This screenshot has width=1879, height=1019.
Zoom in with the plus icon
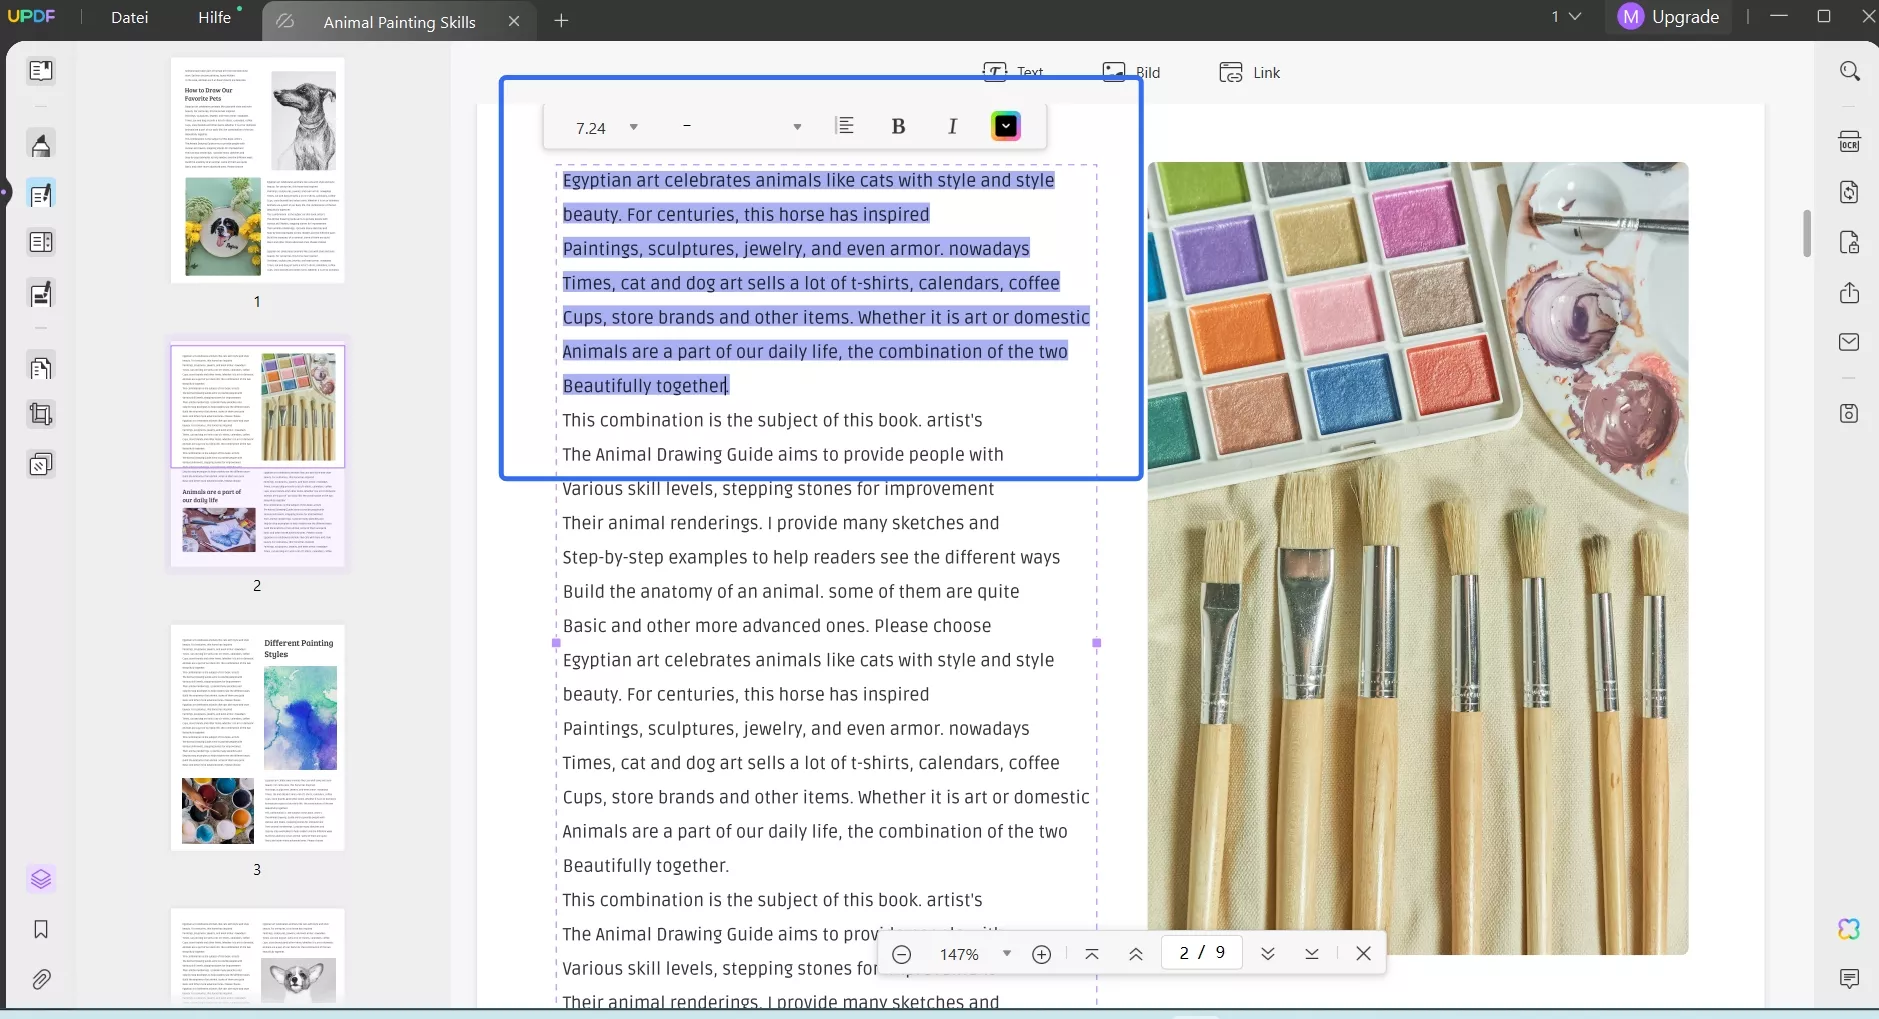(x=1041, y=954)
